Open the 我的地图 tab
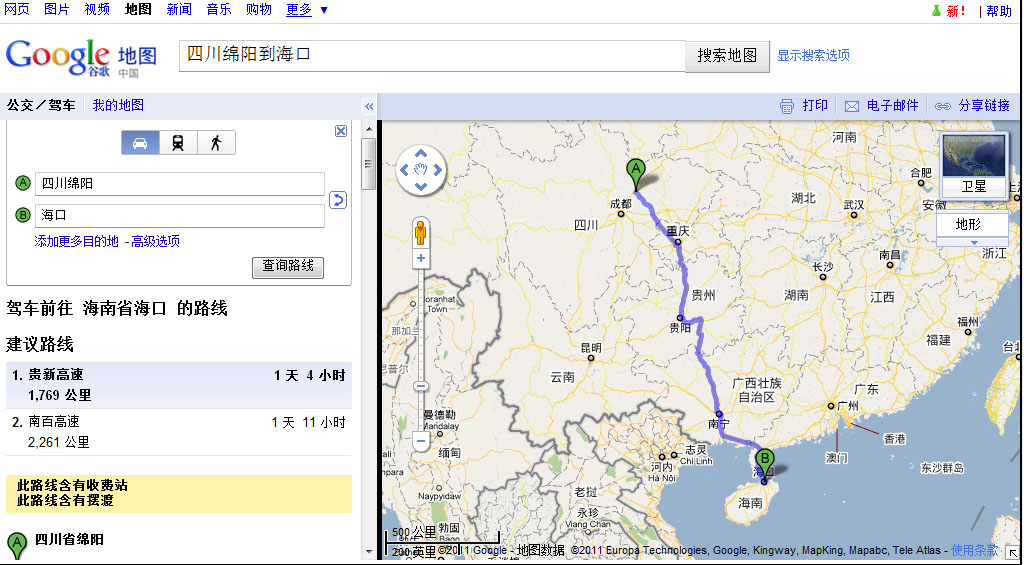1024x565 pixels. tap(118, 105)
